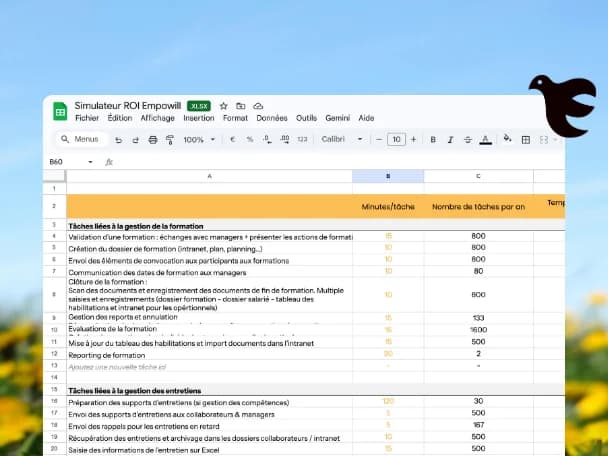Click the fx formula bar icon
This screenshot has width=608, height=456.
pos(109,162)
